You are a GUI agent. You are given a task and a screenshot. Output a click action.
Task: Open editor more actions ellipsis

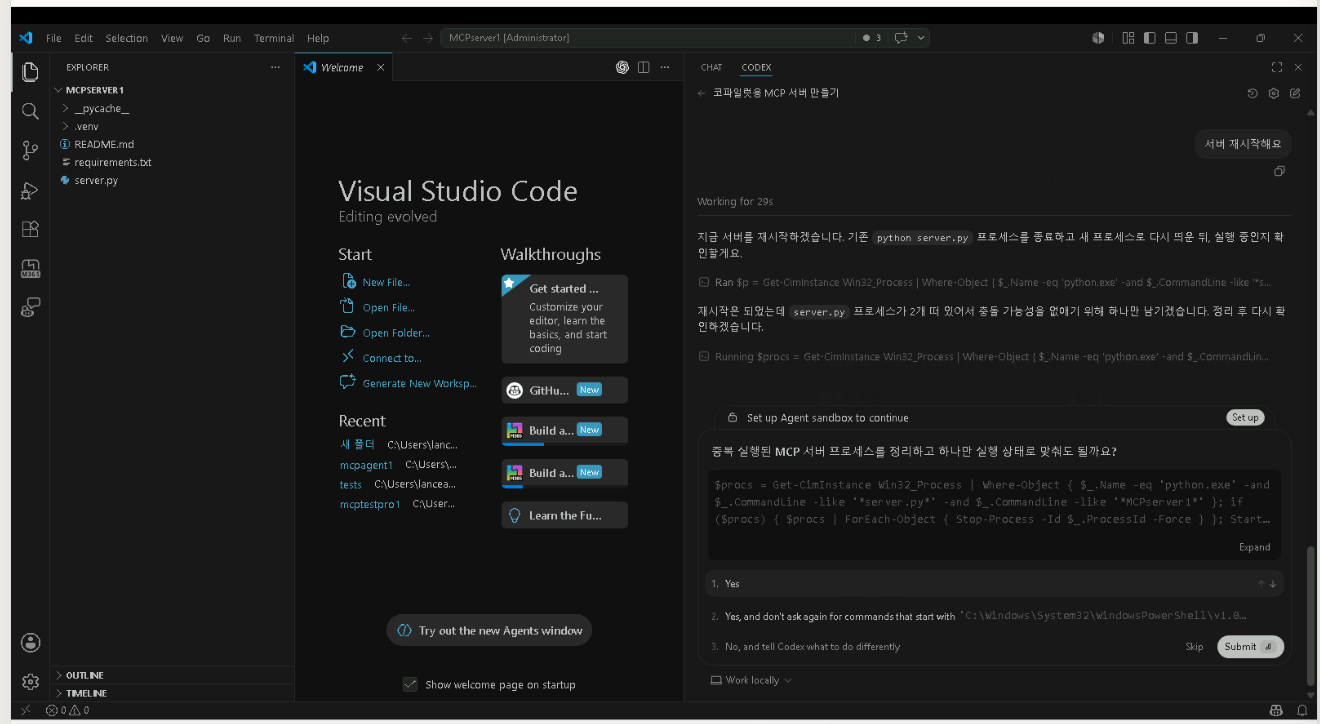pos(664,67)
